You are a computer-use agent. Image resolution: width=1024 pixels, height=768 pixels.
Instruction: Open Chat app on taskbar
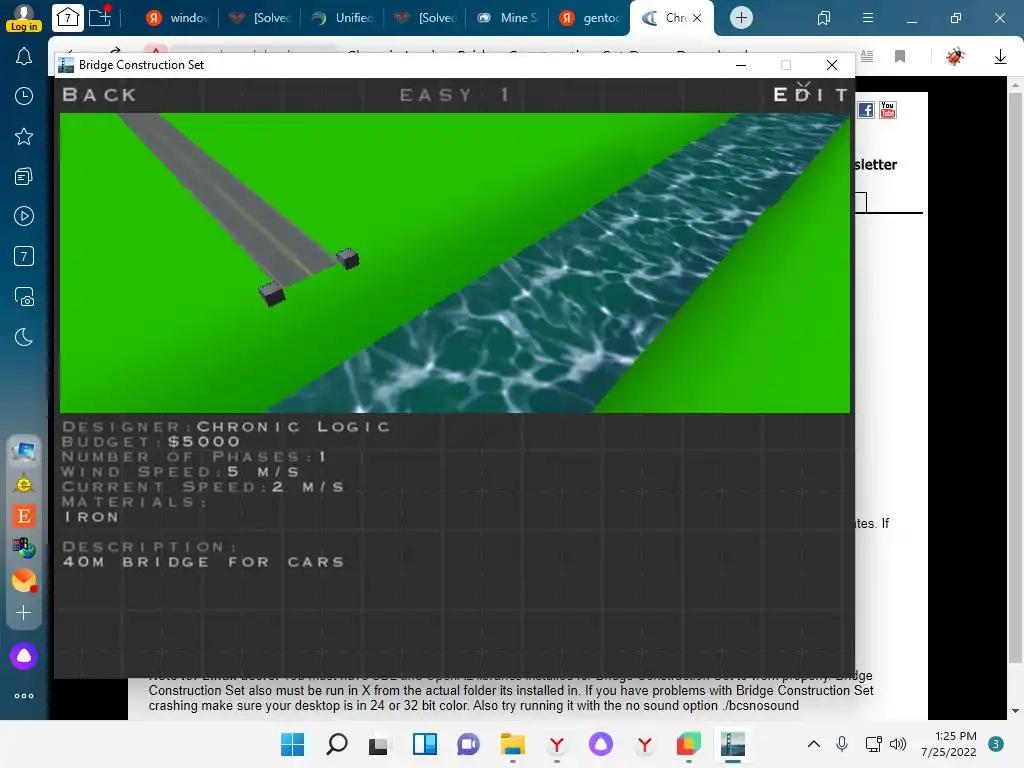tap(468, 744)
